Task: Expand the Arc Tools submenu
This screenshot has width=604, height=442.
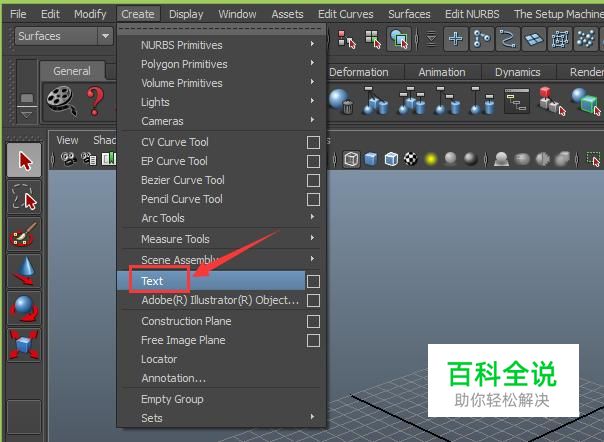Action: coord(222,218)
